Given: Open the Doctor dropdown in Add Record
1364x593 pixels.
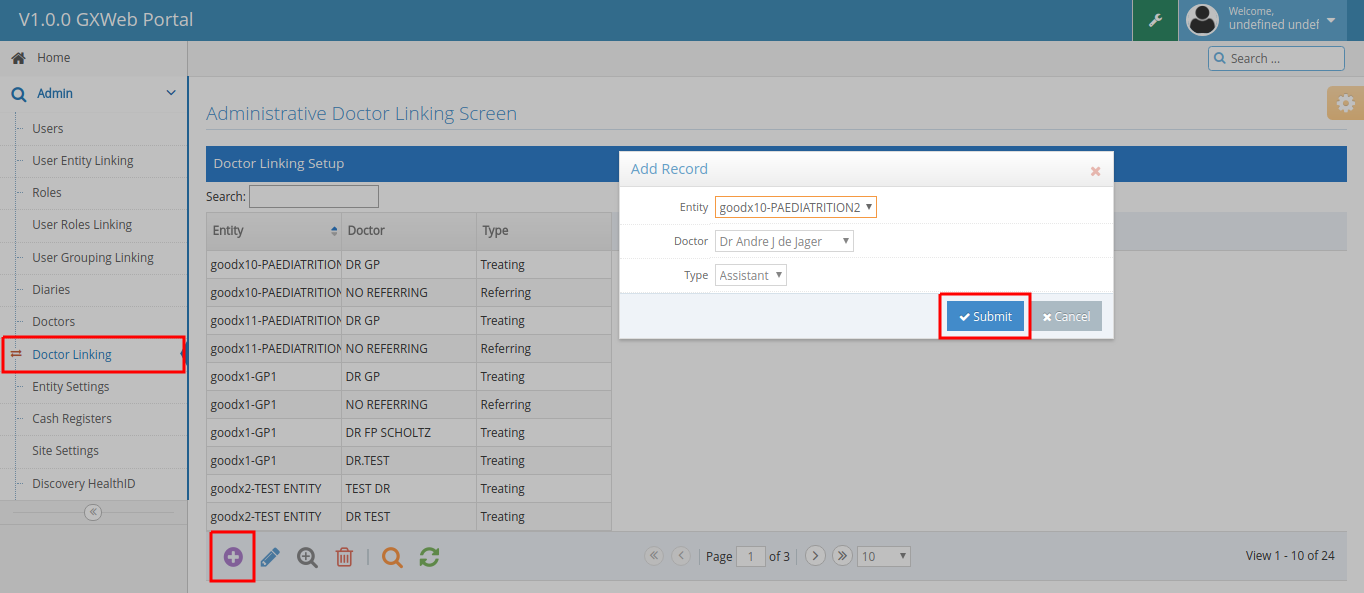Looking at the screenshot, I should coord(785,241).
